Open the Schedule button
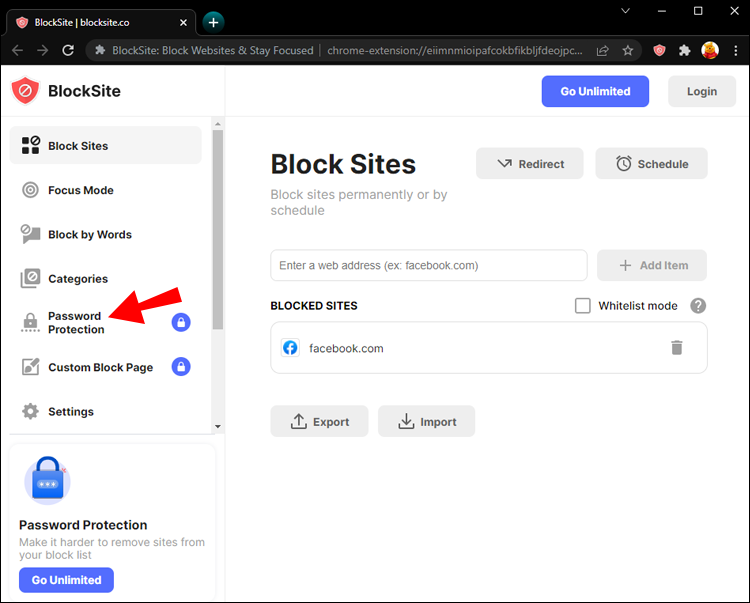The height and width of the screenshot is (603, 750). pyautogui.click(x=651, y=164)
